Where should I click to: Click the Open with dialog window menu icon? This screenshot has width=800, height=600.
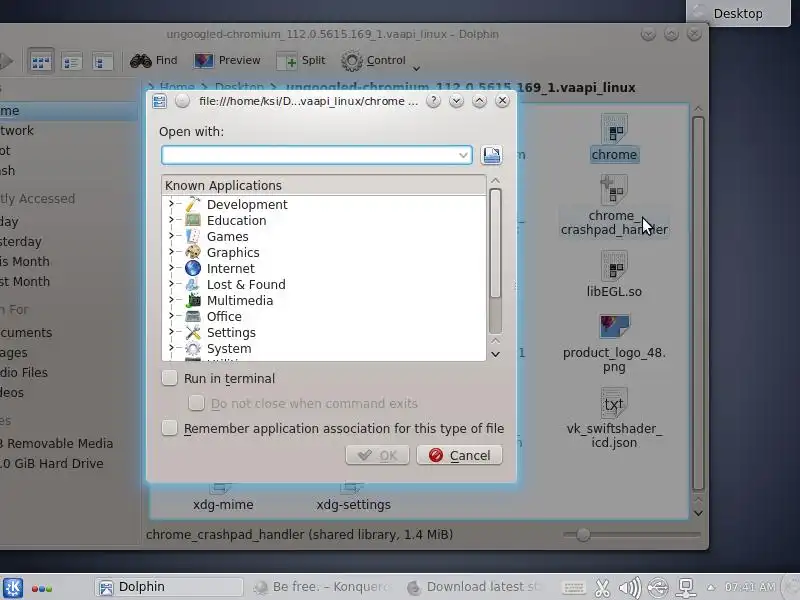click(159, 101)
